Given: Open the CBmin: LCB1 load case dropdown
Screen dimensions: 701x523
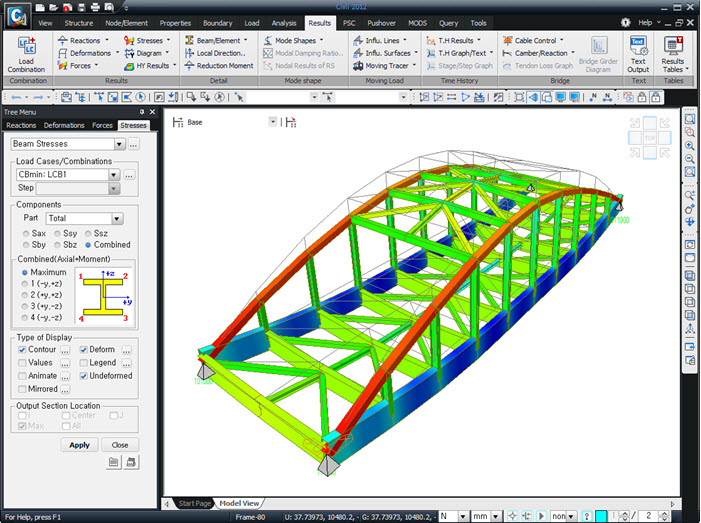Looking at the screenshot, I should (x=114, y=174).
